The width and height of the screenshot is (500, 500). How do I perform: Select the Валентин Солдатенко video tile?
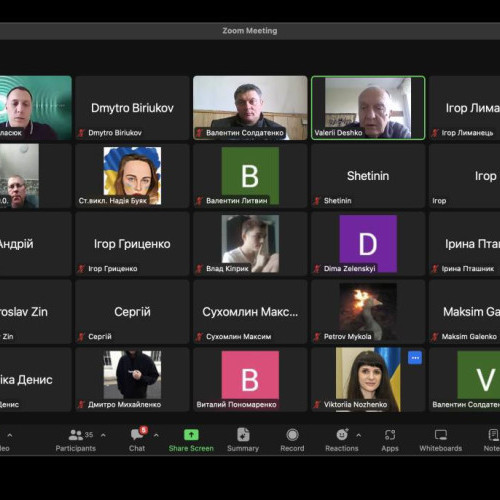click(250, 108)
